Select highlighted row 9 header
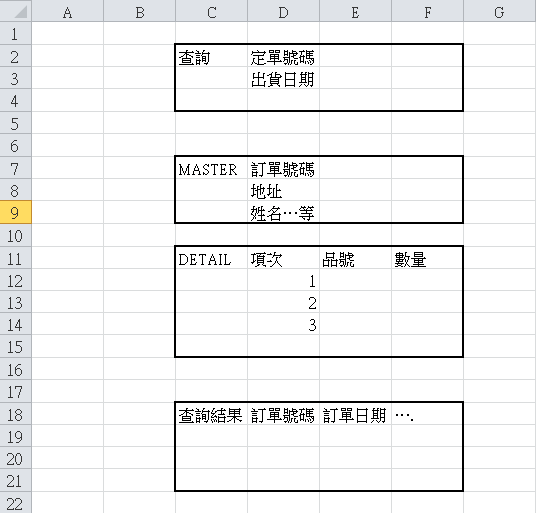The height and width of the screenshot is (513, 536). [x=16, y=213]
